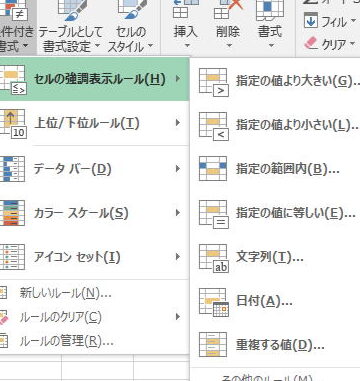Viewport: 360px width, 381px height.
Task: Open 挿入 dropdown arrow
Action: point(186,45)
